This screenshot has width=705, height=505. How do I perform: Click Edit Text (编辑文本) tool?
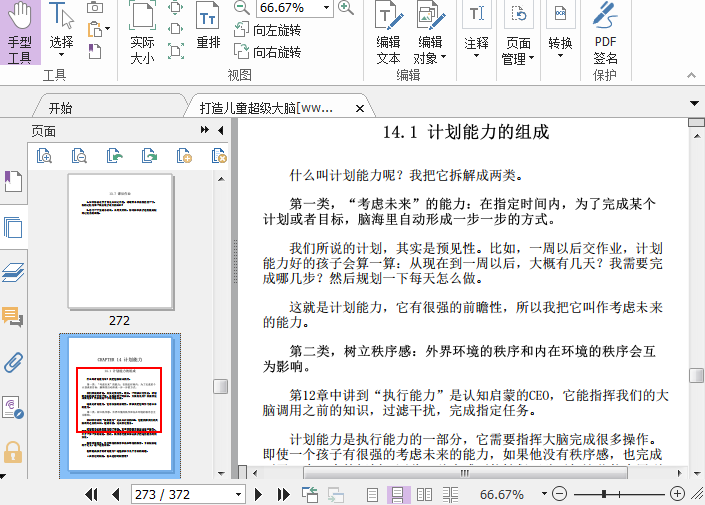[x=388, y=33]
